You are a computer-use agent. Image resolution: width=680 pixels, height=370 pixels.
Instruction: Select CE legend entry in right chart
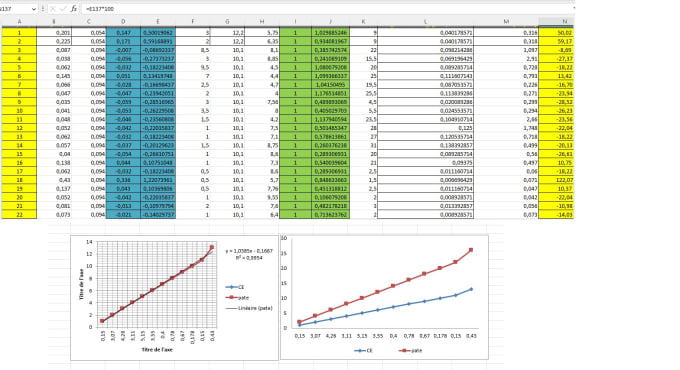363,350
